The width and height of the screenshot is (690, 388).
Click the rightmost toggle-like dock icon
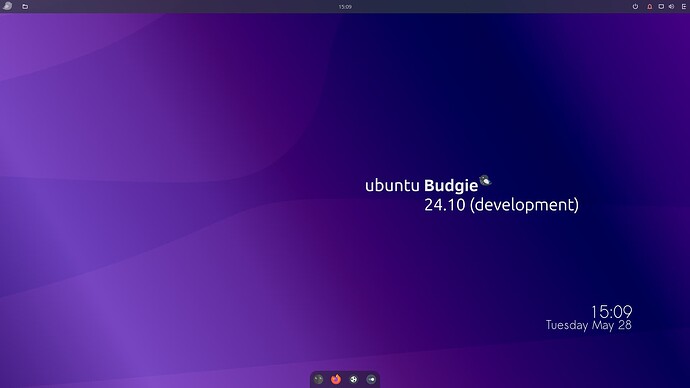point(371,379)
